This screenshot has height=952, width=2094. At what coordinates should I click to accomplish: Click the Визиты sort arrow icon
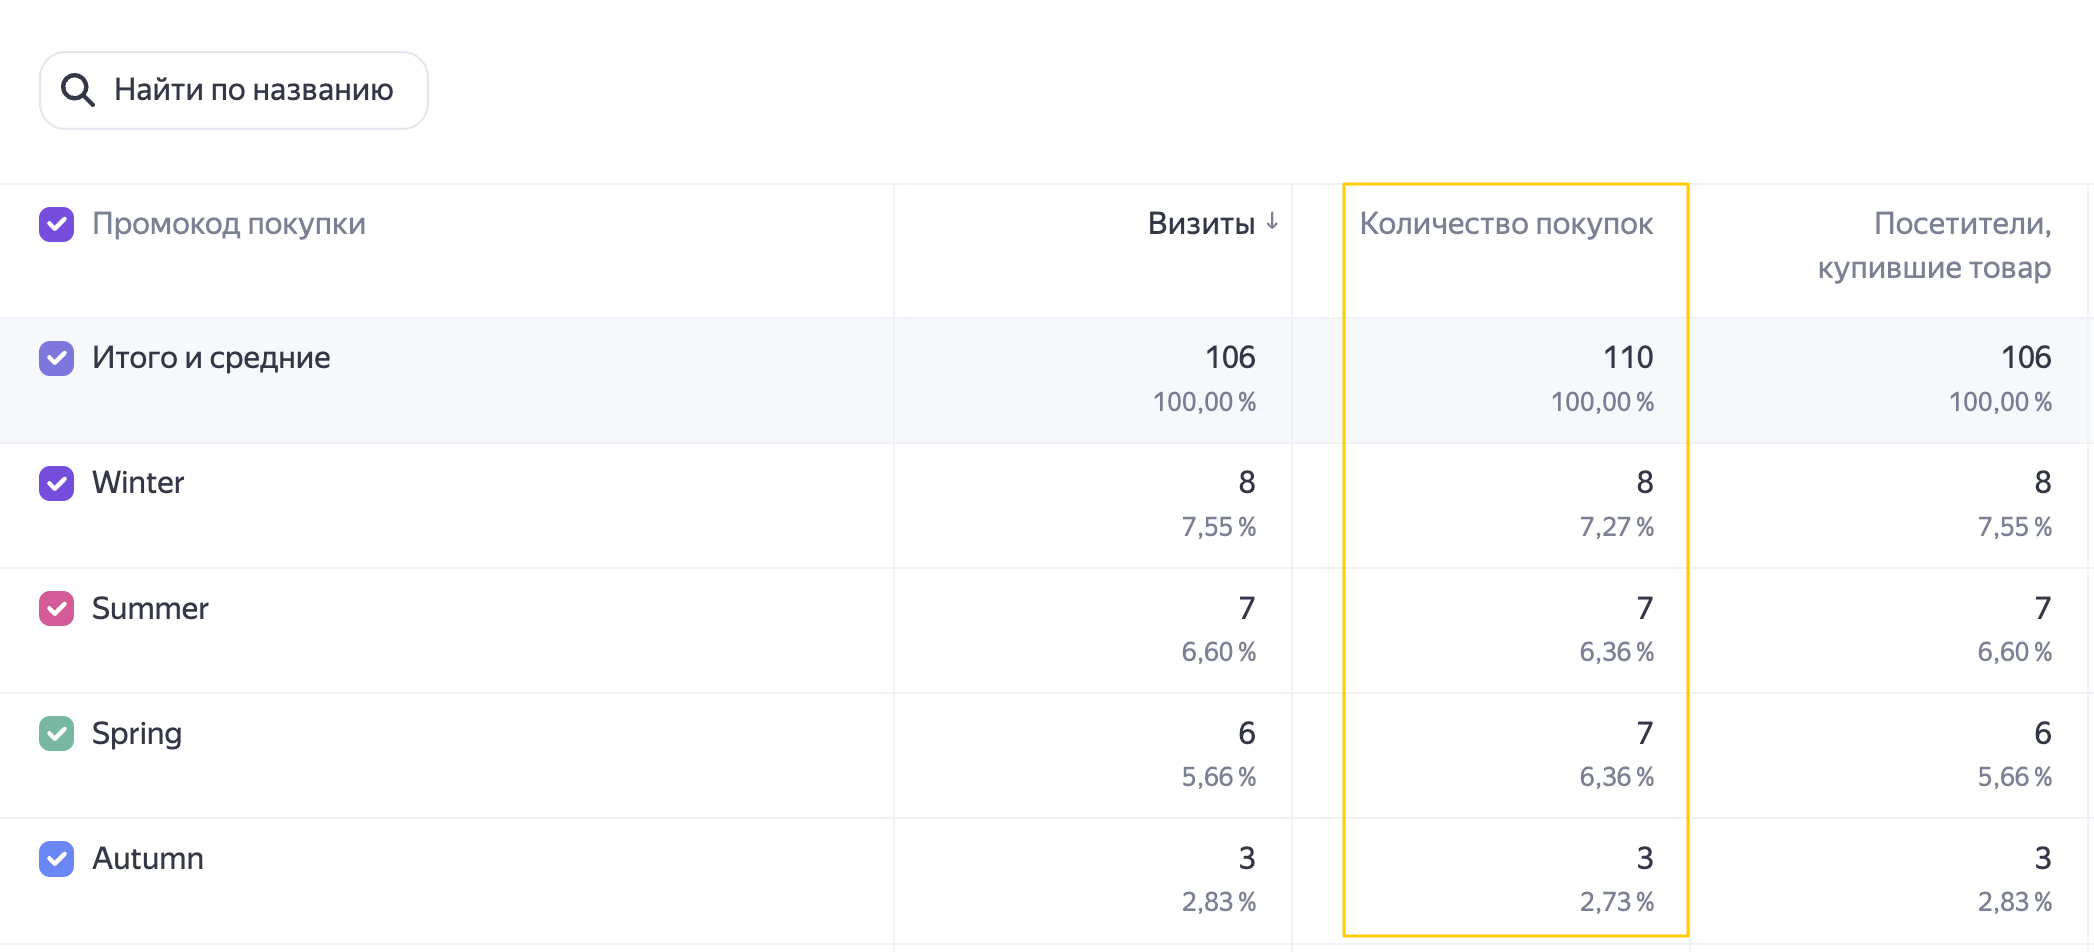[x=1272, y=222]
